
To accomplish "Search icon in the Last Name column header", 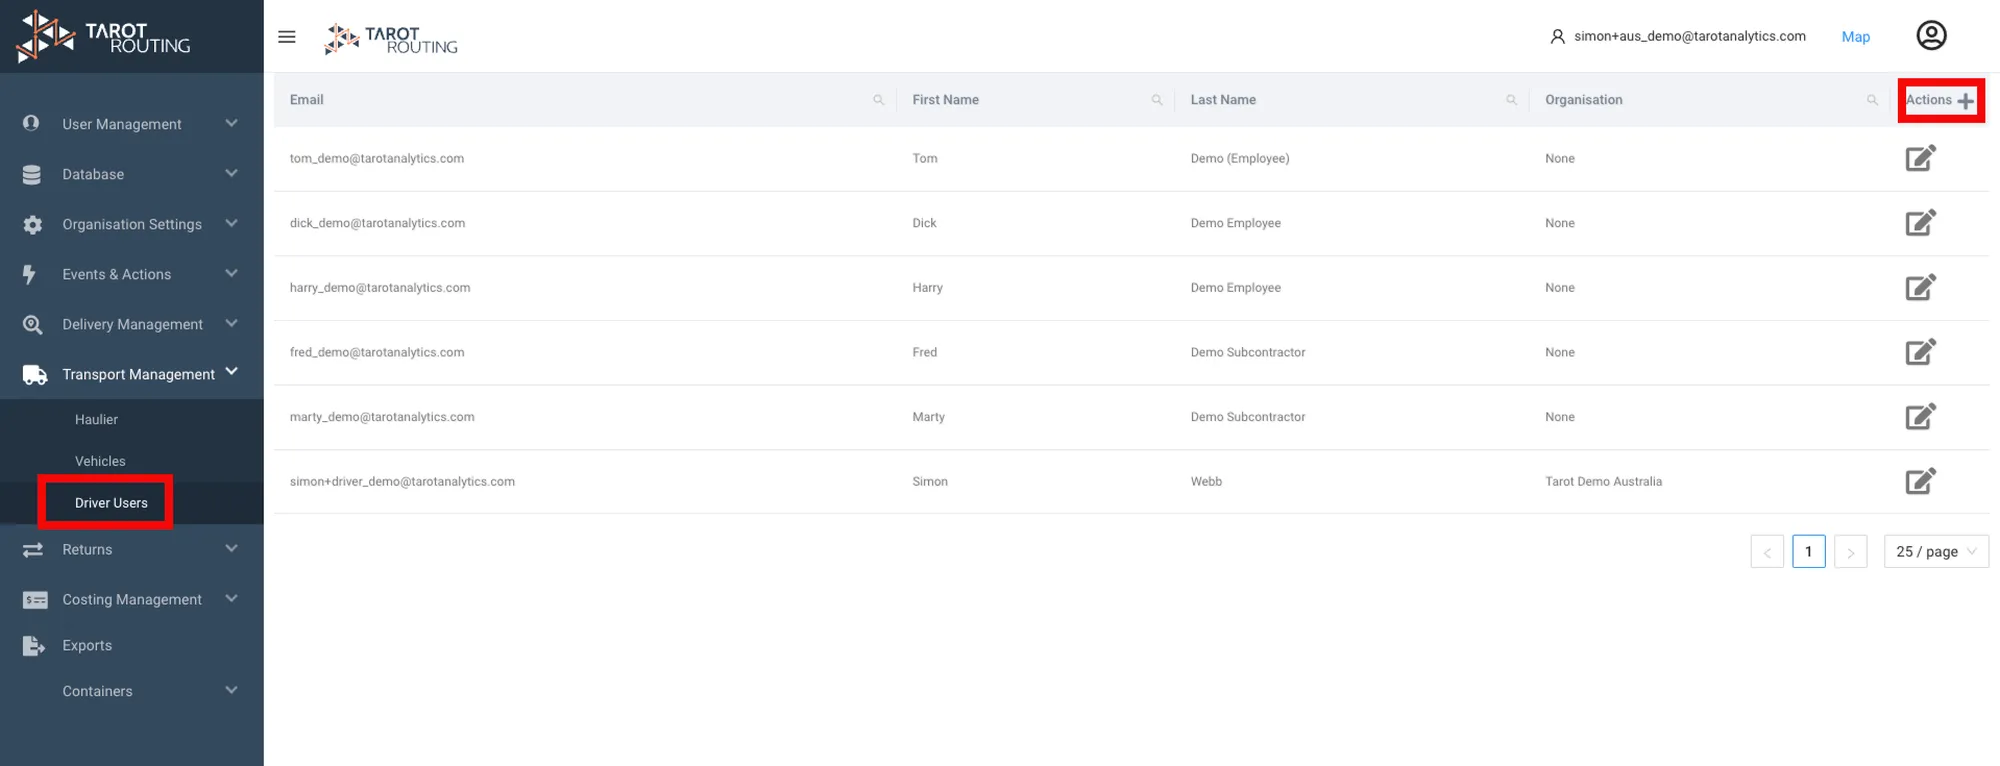I will point(1511,100).
